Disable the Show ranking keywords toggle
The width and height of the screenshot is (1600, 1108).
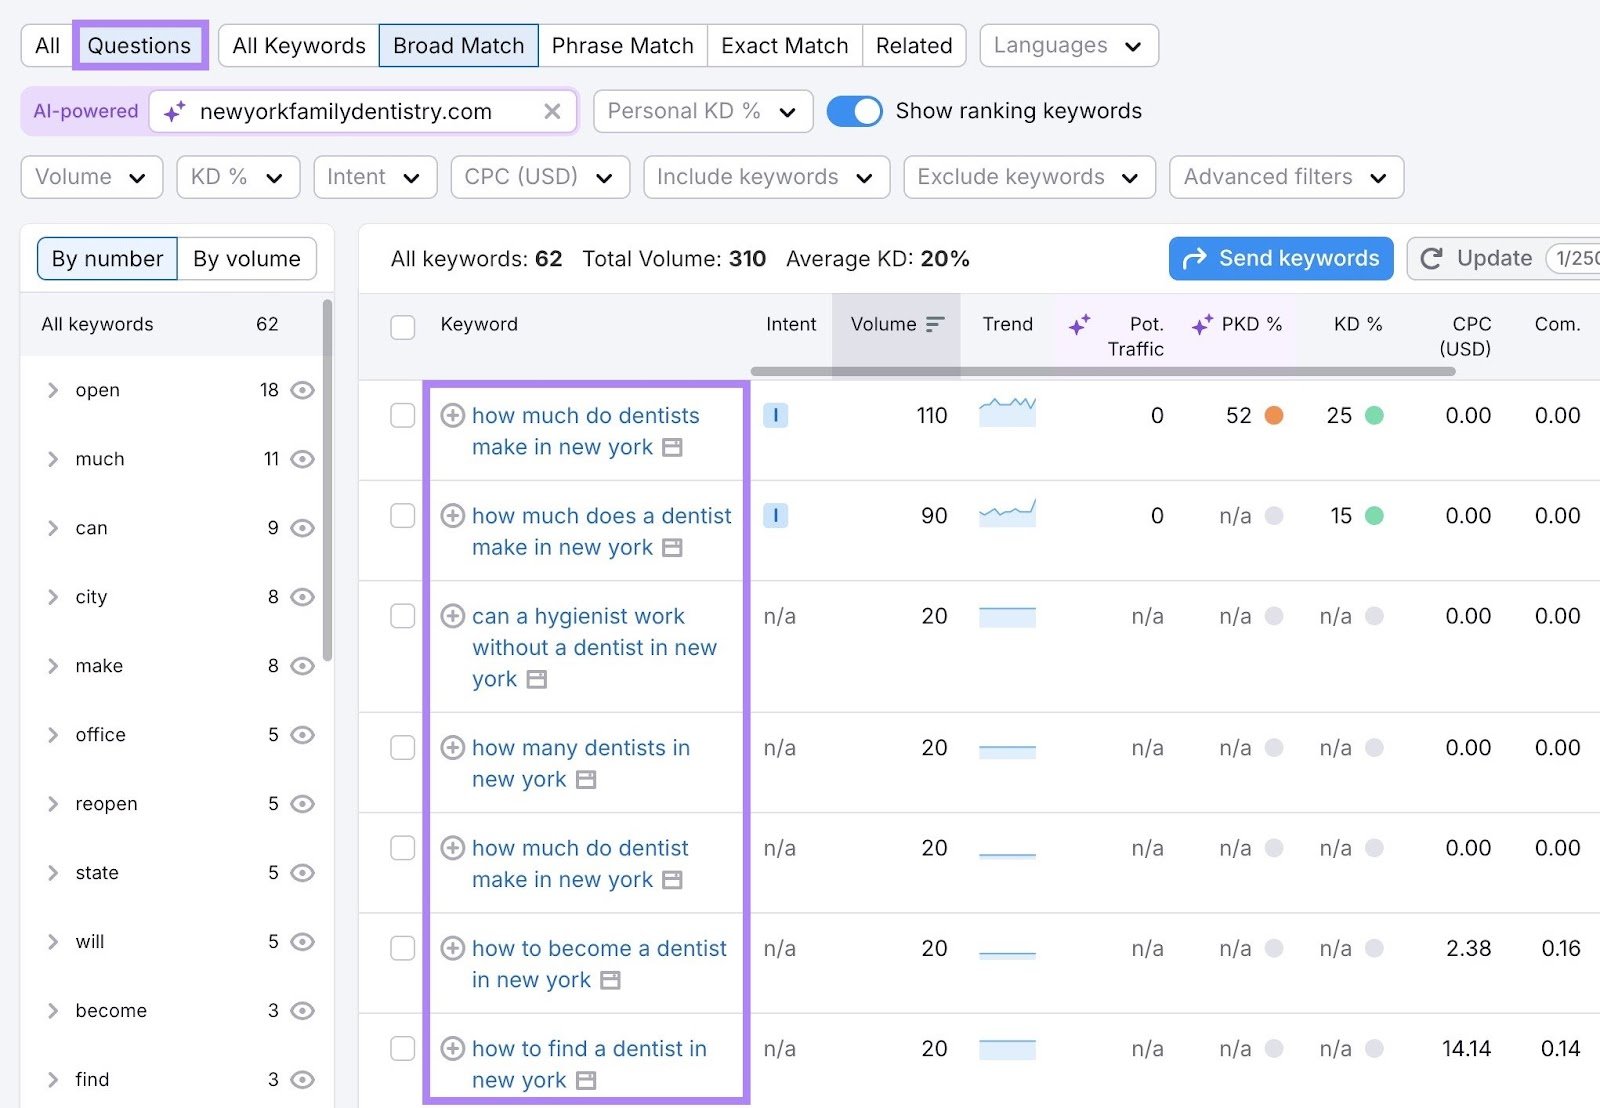[x=854, y=111]
